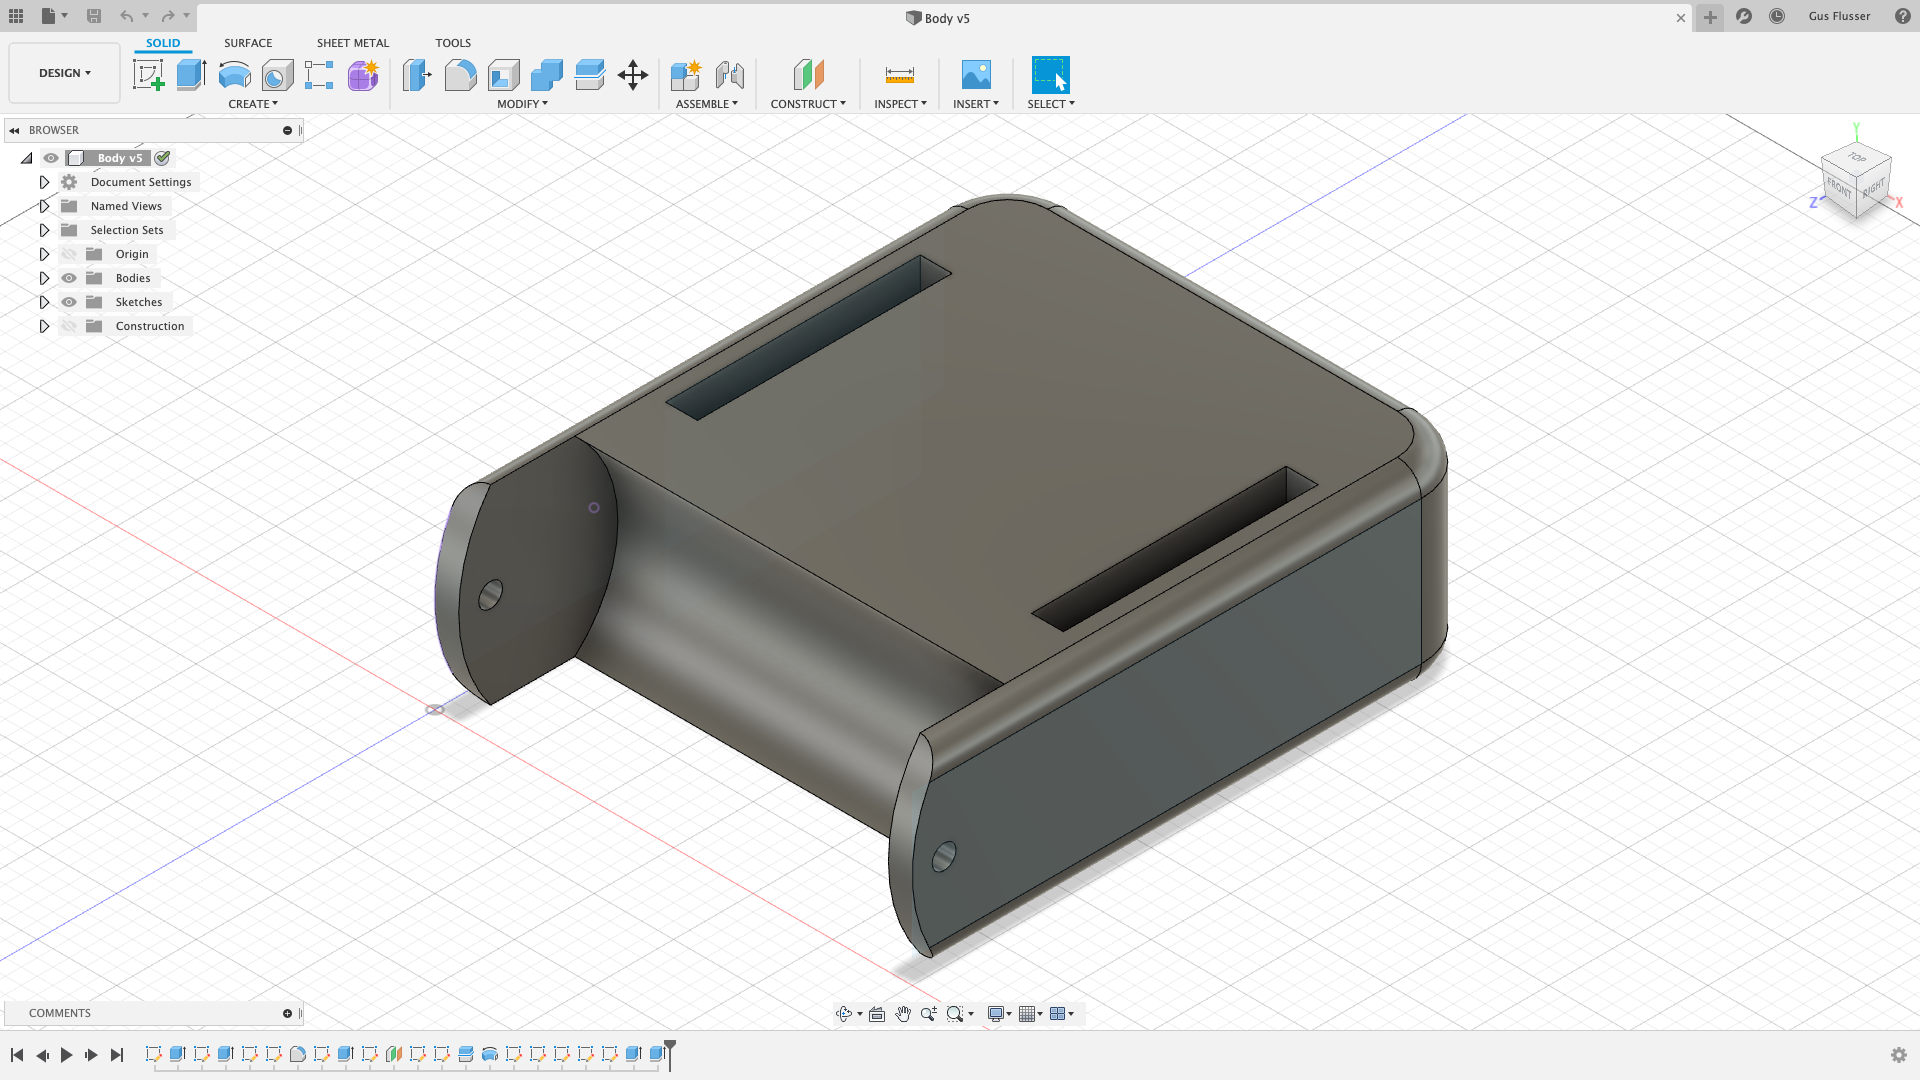Click the Move/Copy tool icon
The height and width of the screenshot is (1080, 1920).
(x=633, y=75)
